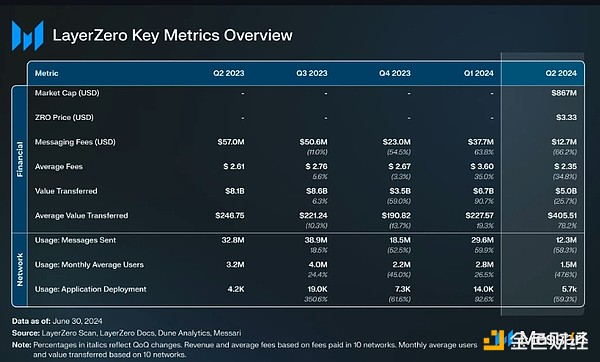This screenshot has height=362, width=600.
Task: Click Usage: Application Deployment row label
Action: tap(90, 289)
